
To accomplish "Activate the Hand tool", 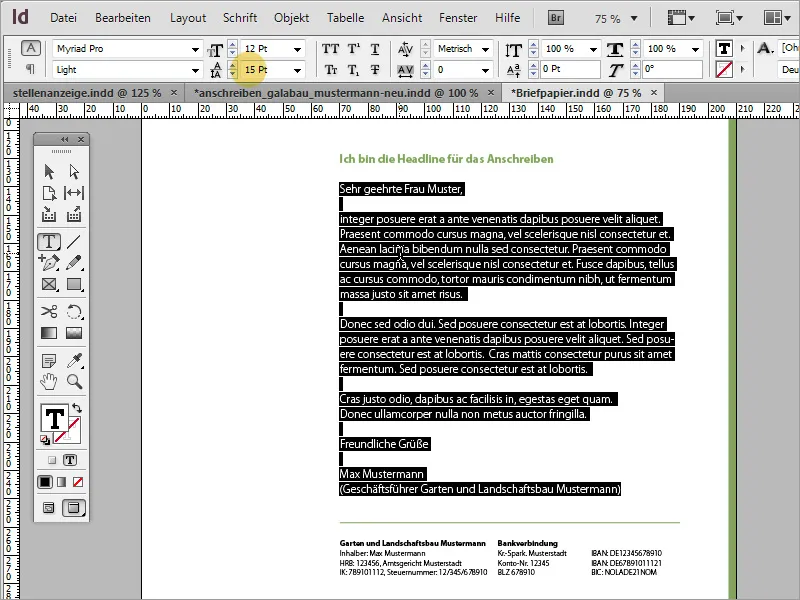I will [49, 381].
